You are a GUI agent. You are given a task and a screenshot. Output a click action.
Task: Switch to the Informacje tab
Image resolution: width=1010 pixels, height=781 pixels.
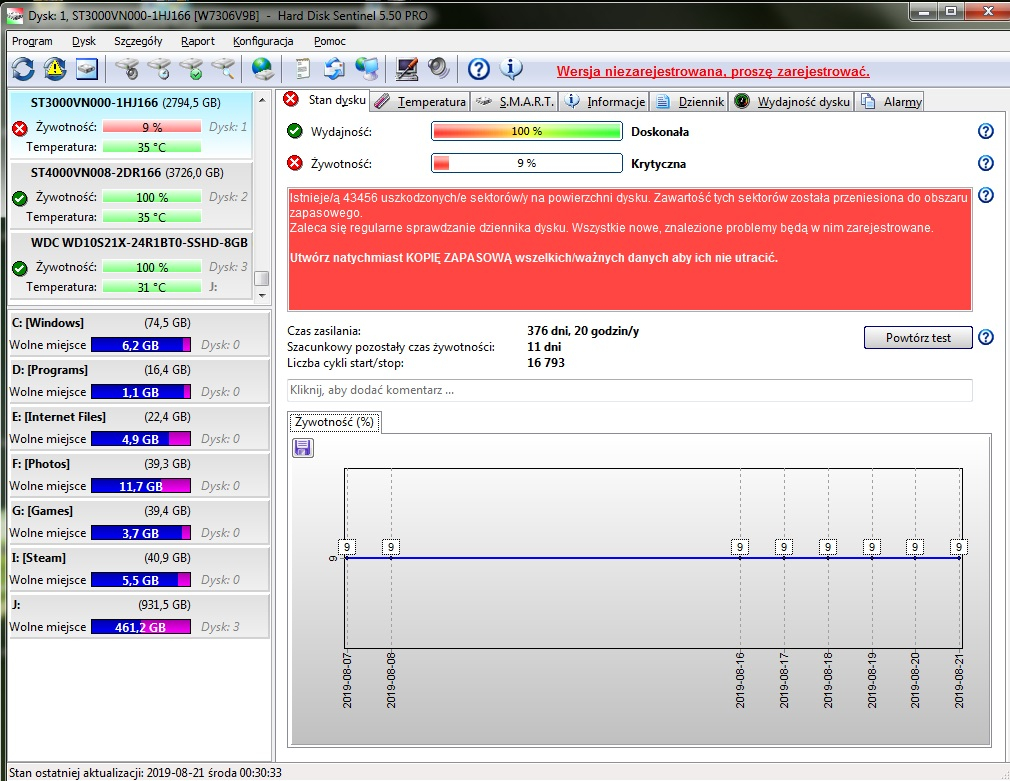tap(604, 102)
